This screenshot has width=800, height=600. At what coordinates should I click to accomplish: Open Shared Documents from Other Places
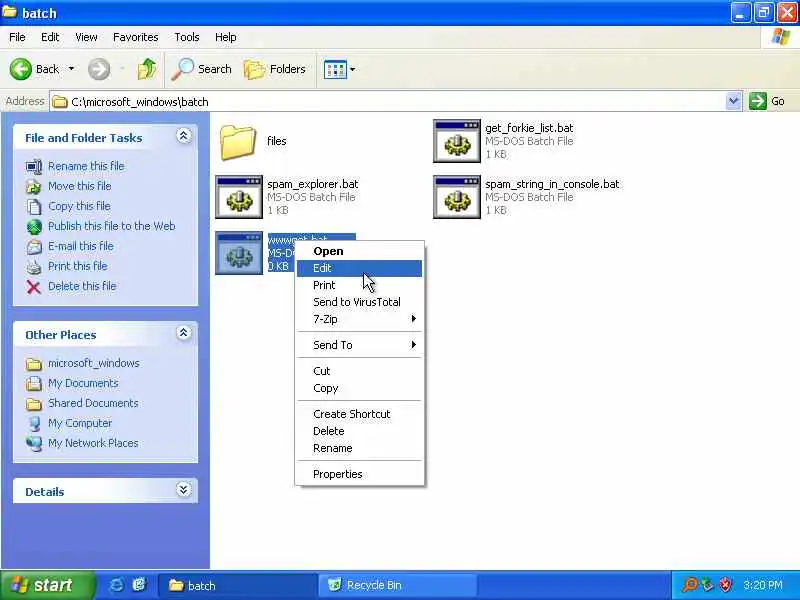[93, 403]
